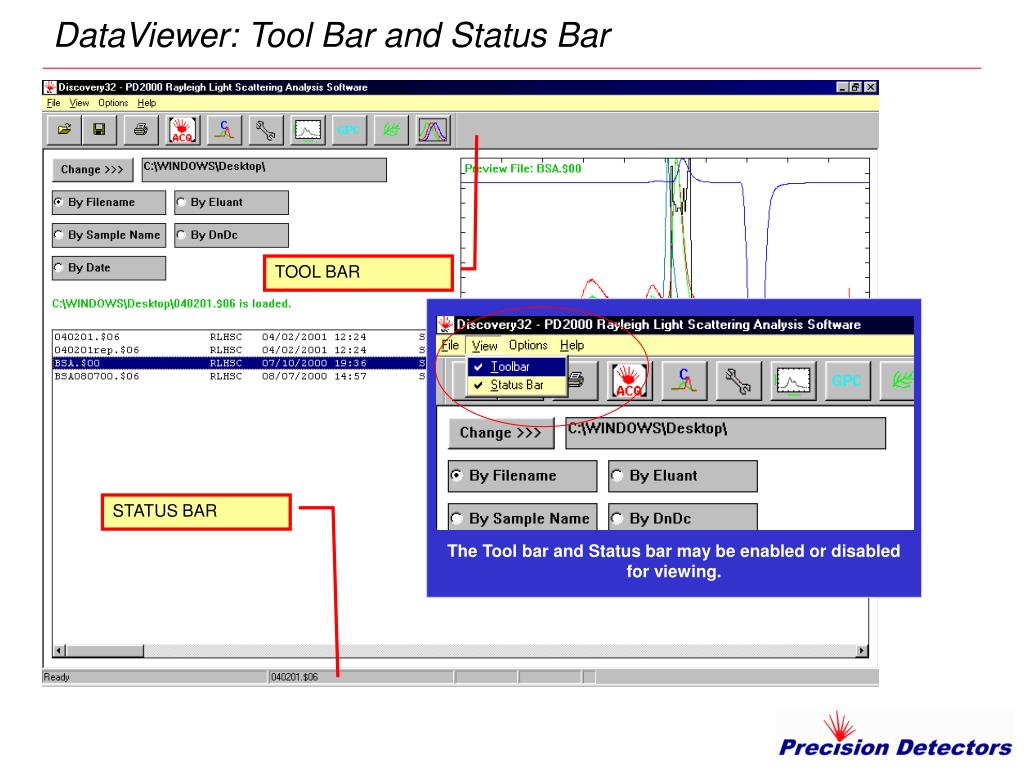Click the large wrench icon in the enlarged inset
This screenshot has height=768, width=1024.
click(738, 380)
